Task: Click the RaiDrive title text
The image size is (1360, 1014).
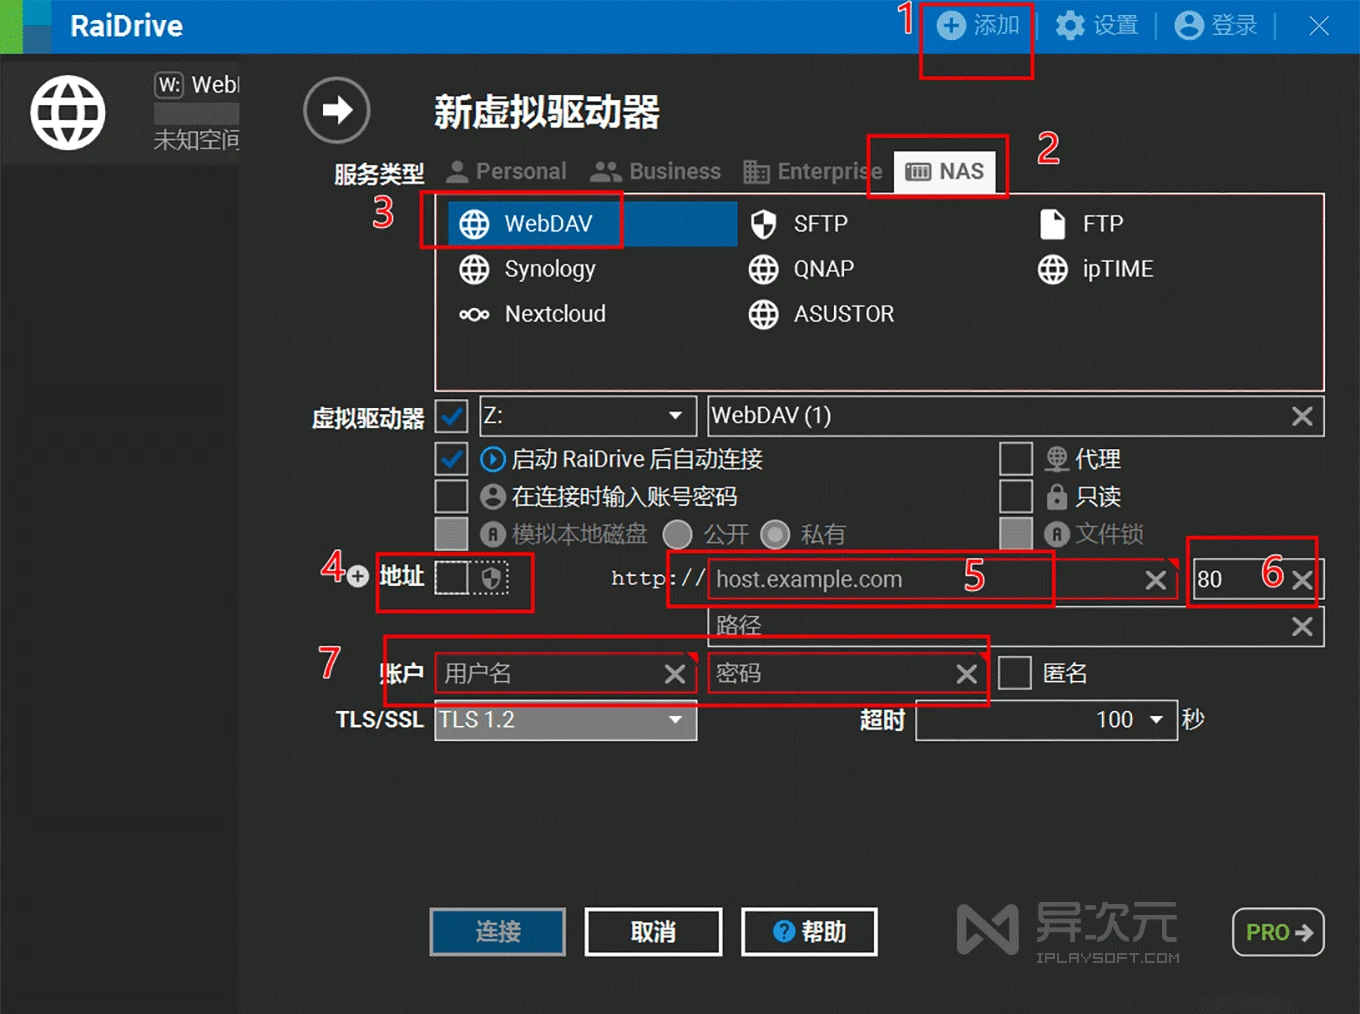Action: [x=126, y=26]
